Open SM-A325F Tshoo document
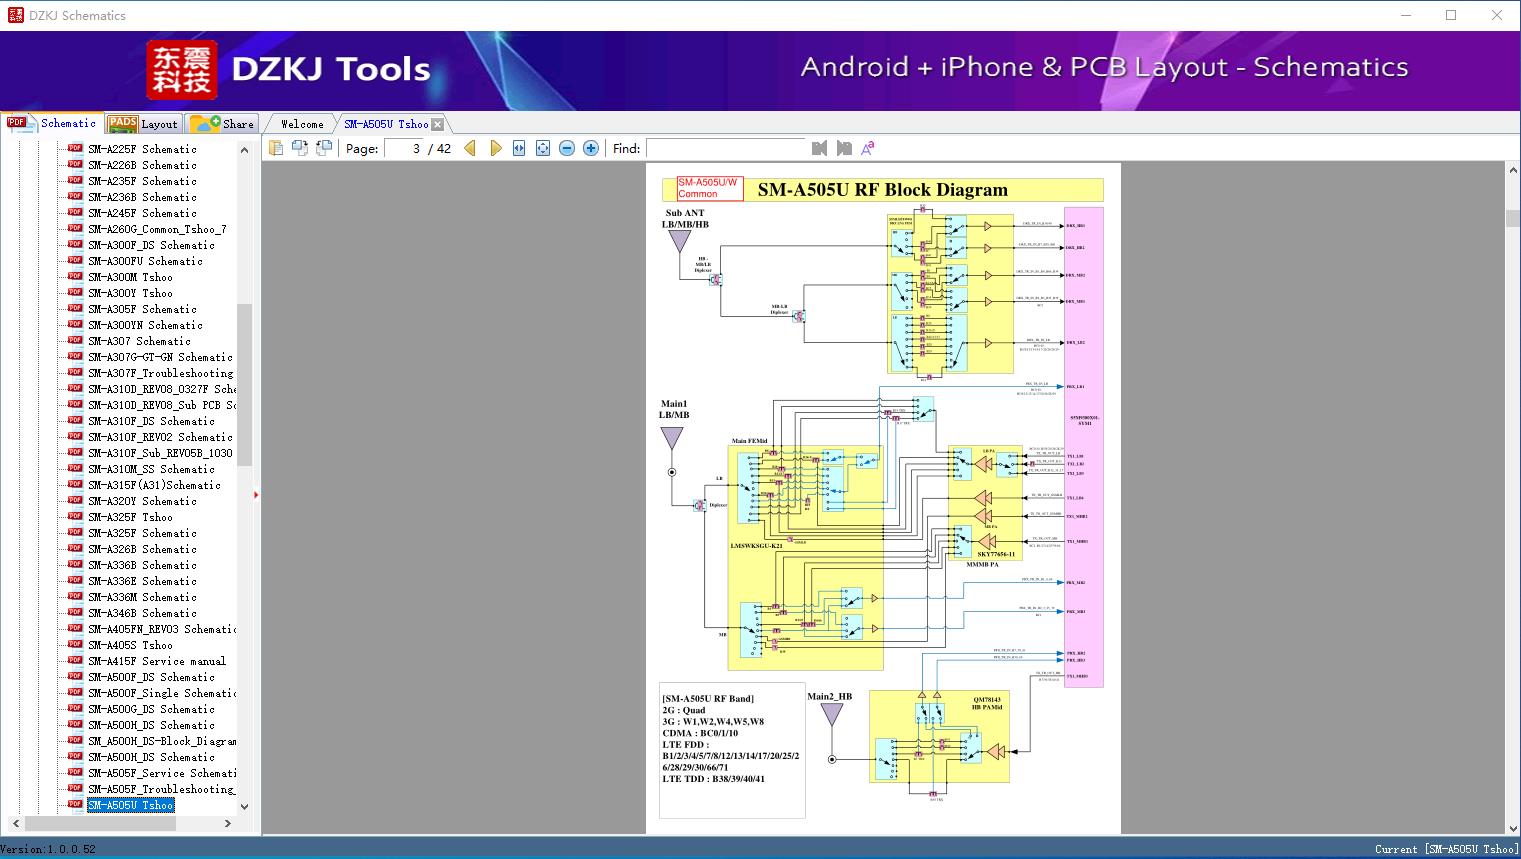 click(x=130, y=517)
